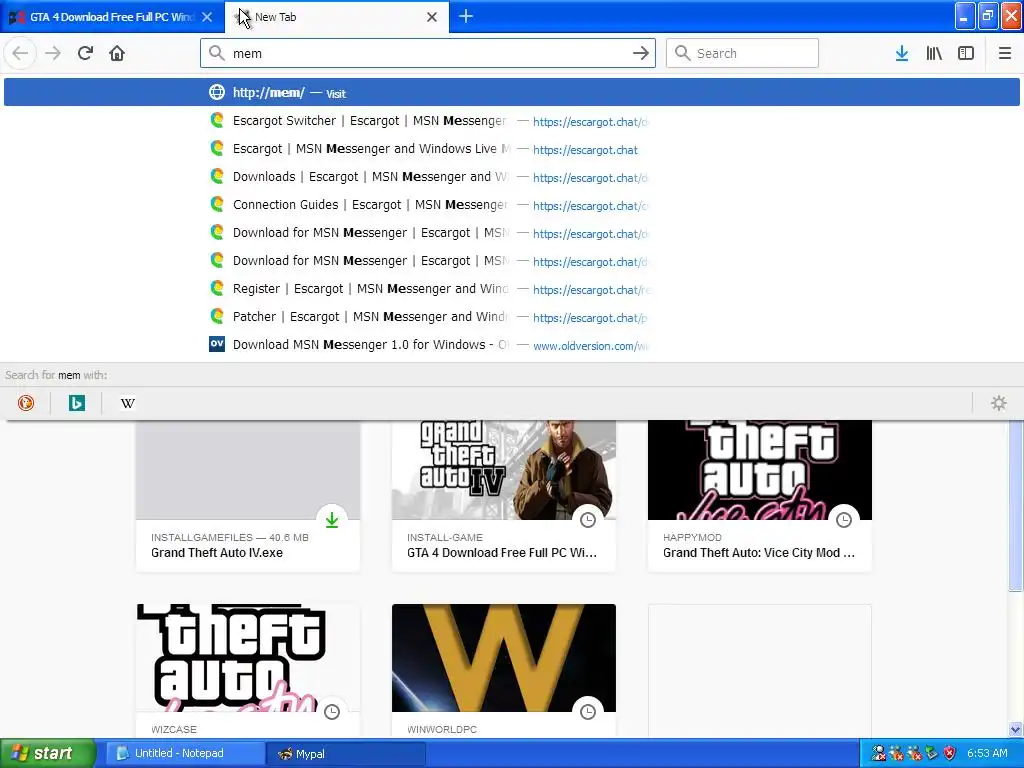Open the Windows start button
1024x768 pixels.
tap(47, 753)
